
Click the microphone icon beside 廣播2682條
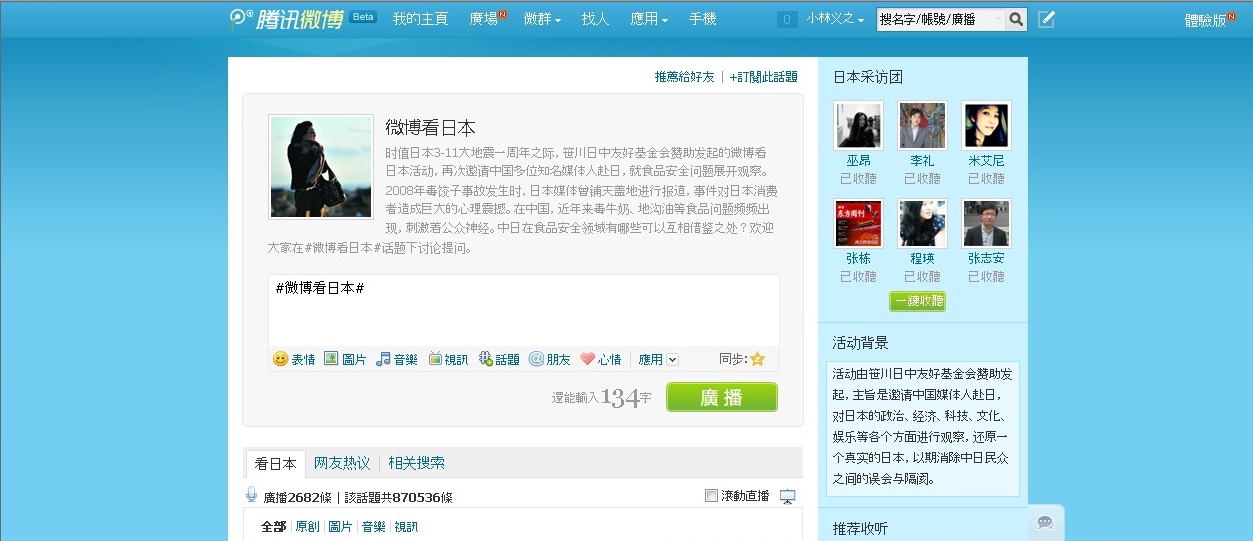tap(252, 495)
